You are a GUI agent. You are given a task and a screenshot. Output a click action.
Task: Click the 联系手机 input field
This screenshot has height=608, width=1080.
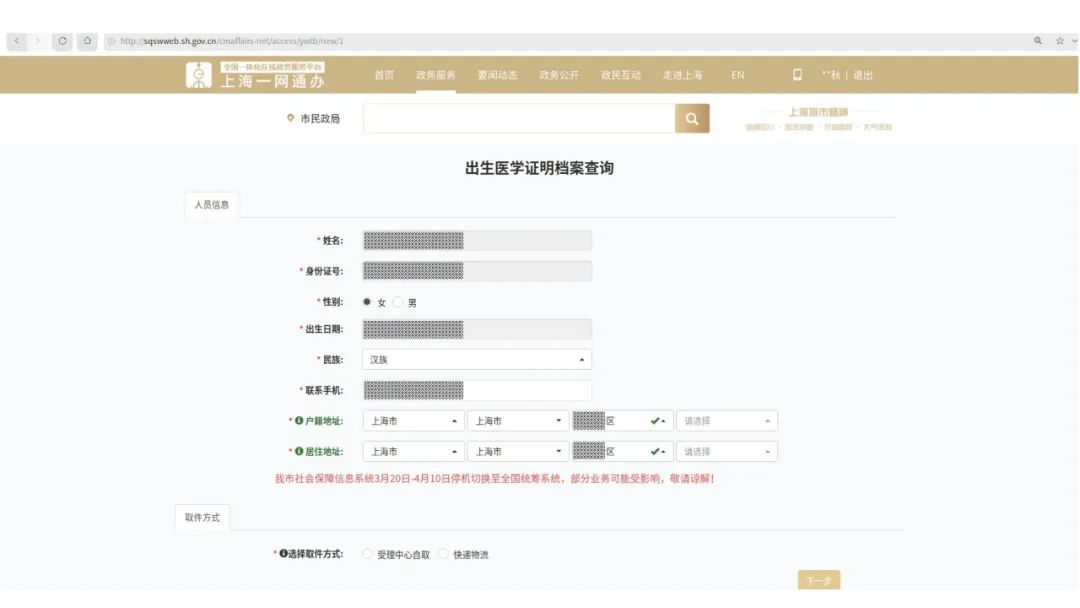tap(477, 390)
